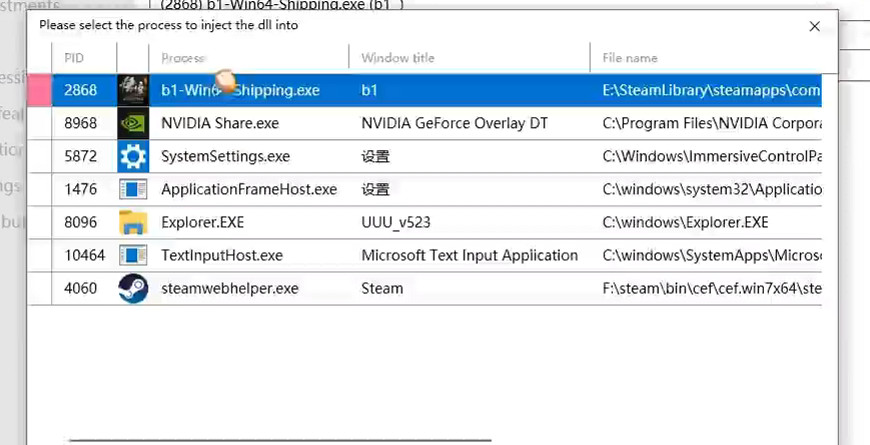
Task: Sort by the Window title column header
Action: coord(398,58)
